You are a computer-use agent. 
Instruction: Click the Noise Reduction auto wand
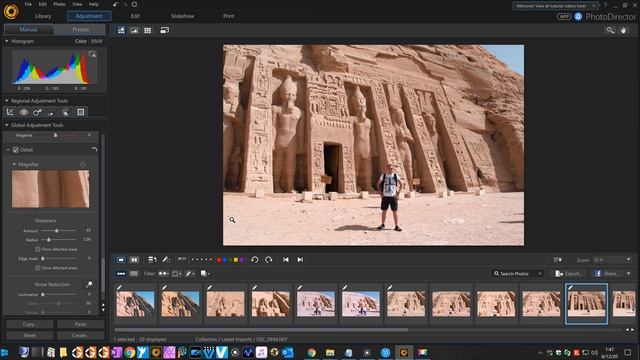click(89, 284)
